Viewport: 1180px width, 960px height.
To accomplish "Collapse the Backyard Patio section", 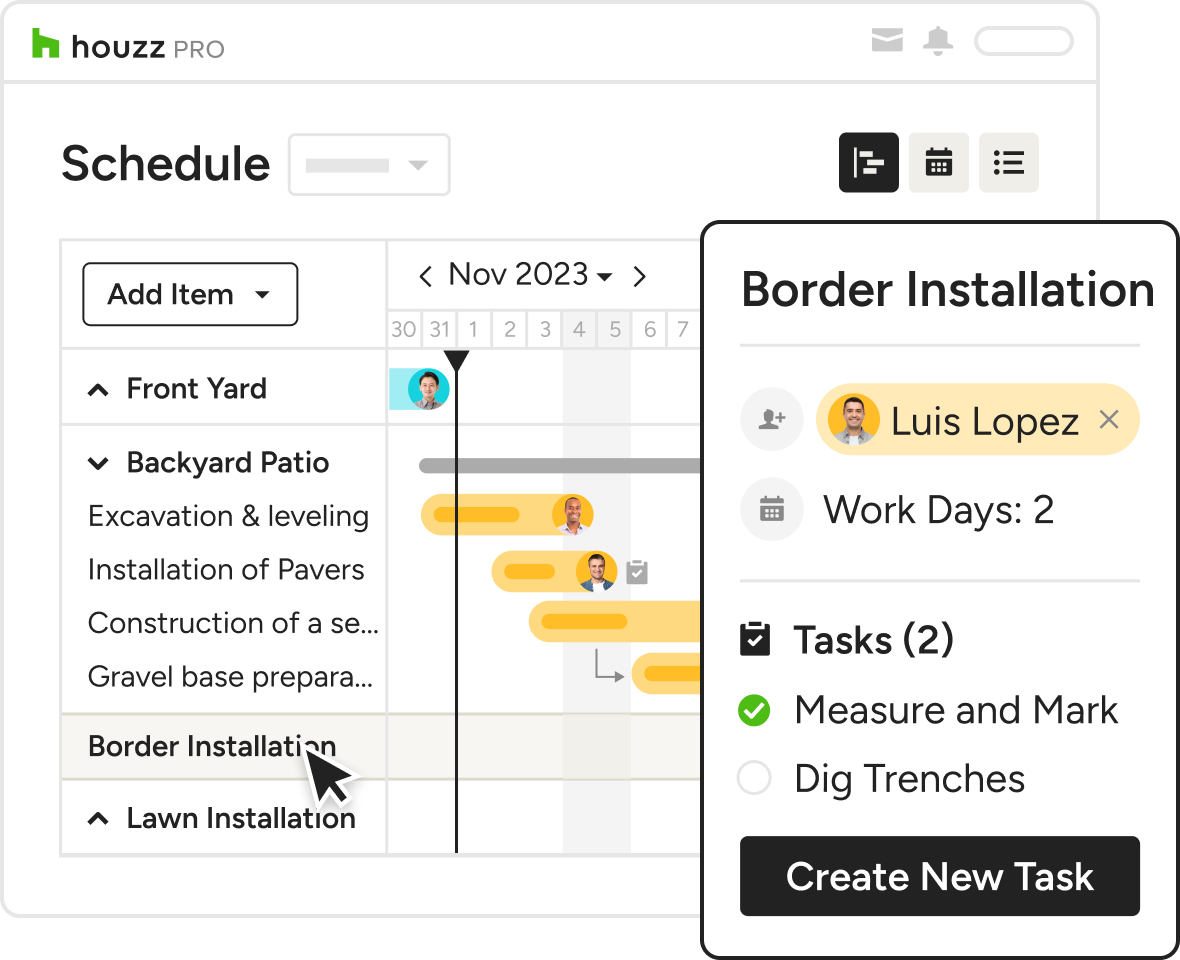I will click(x=98, y=463).
